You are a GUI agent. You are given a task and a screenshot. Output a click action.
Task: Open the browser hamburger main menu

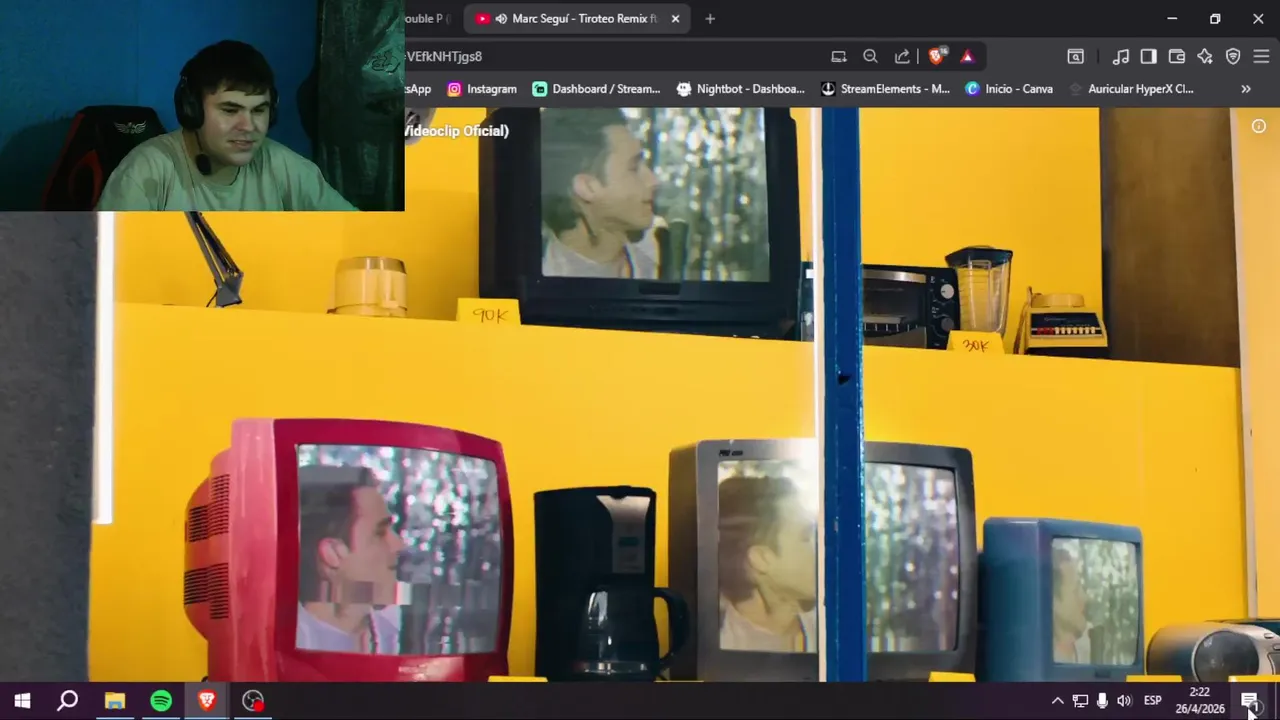coord(1261,57)
